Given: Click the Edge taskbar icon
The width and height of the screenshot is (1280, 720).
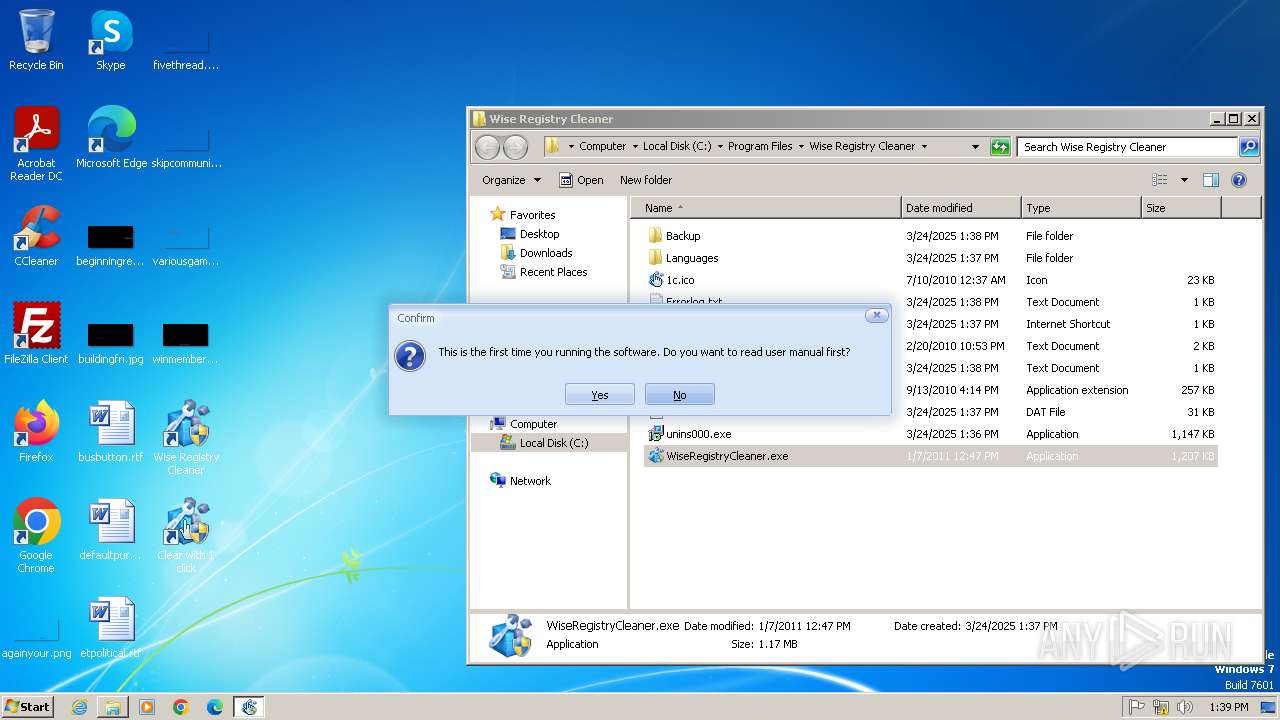Looking at the screenshot, I should tap(215, 707).
